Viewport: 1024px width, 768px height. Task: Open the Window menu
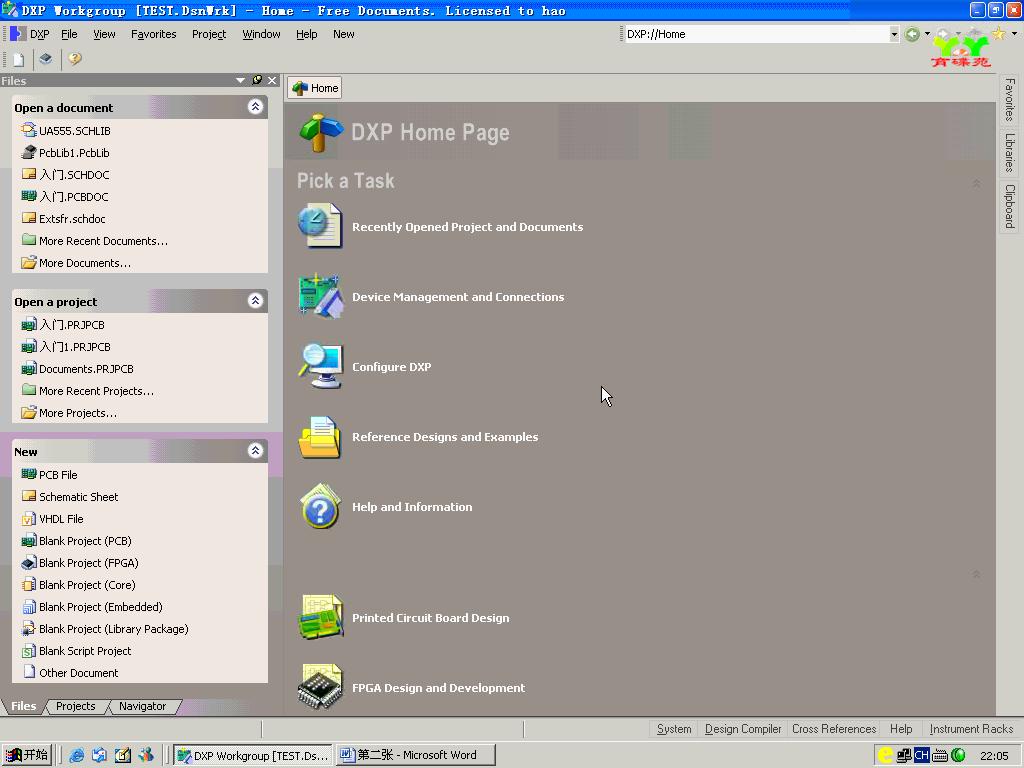(261, 34)
